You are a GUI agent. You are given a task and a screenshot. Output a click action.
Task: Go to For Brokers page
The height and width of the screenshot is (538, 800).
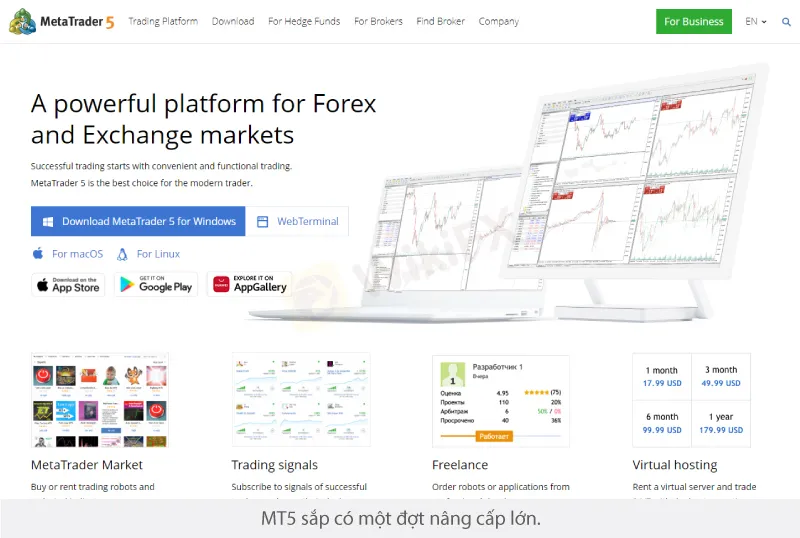tap(379, 21)
